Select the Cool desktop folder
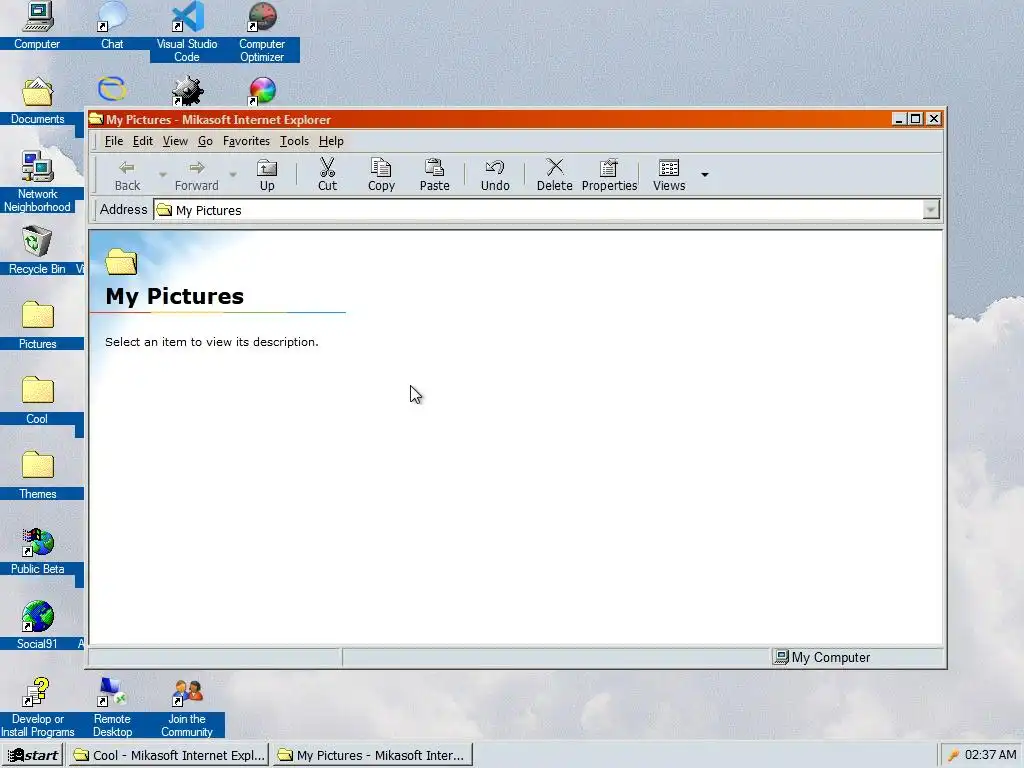1024x768 pixels. coord(37,400)
